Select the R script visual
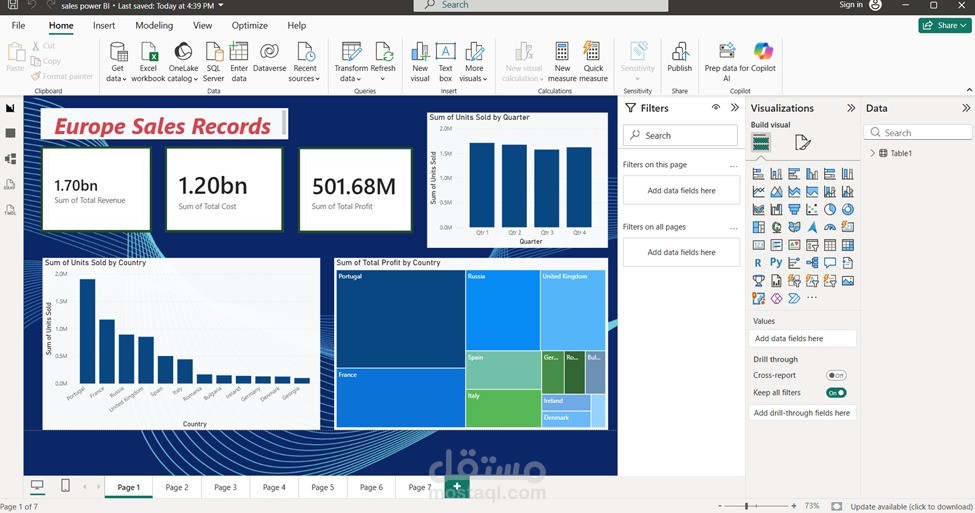Viewport: 975px width, 513px height. coord(758,263)
